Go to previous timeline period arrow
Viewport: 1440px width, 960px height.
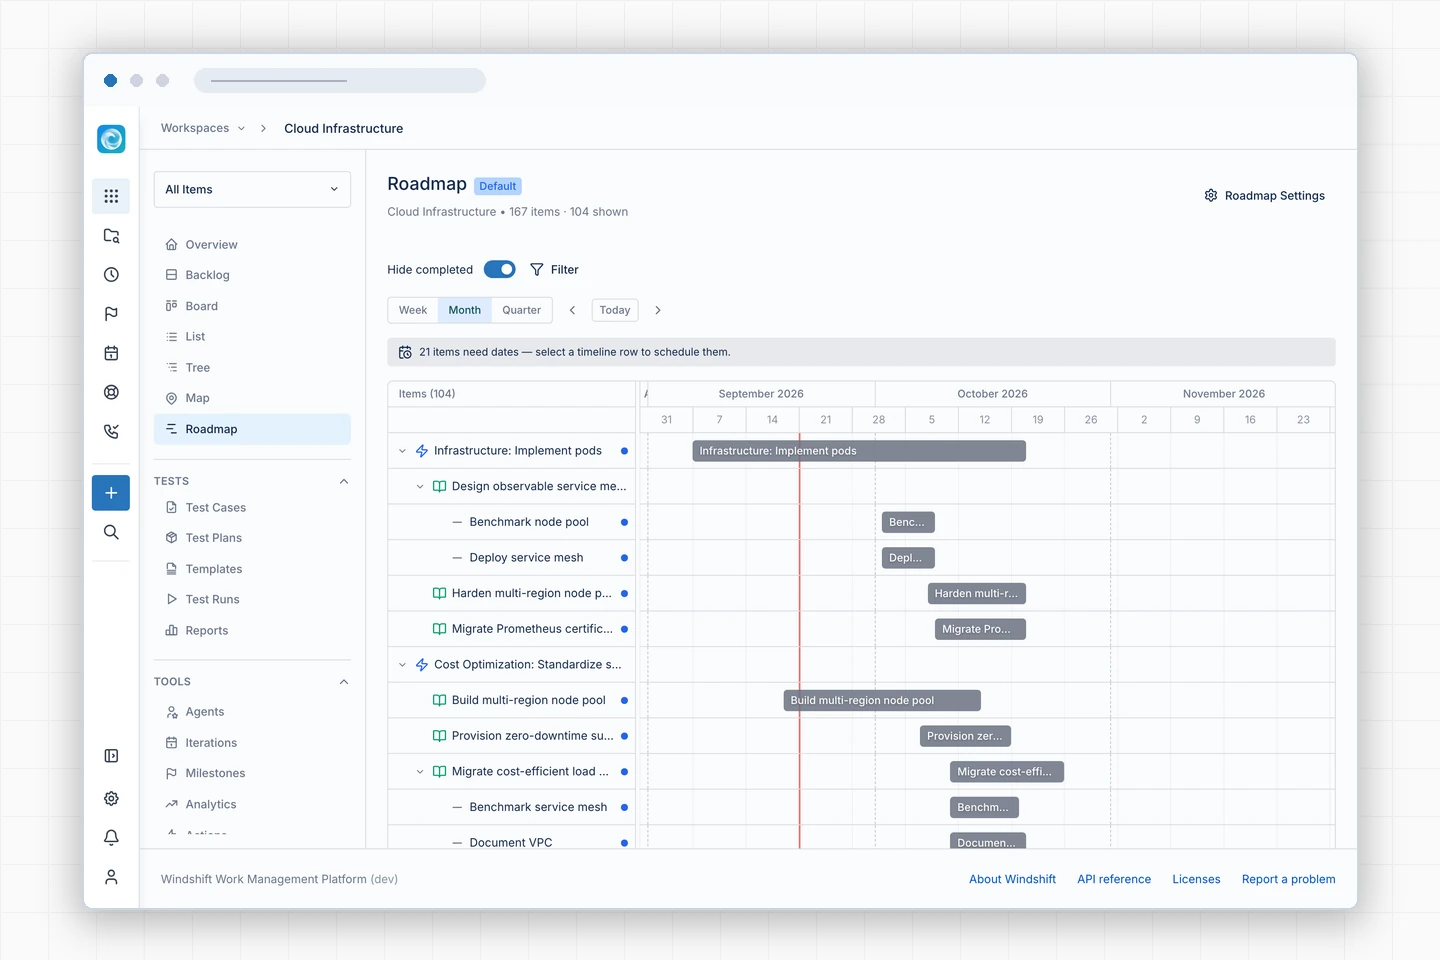572,310
